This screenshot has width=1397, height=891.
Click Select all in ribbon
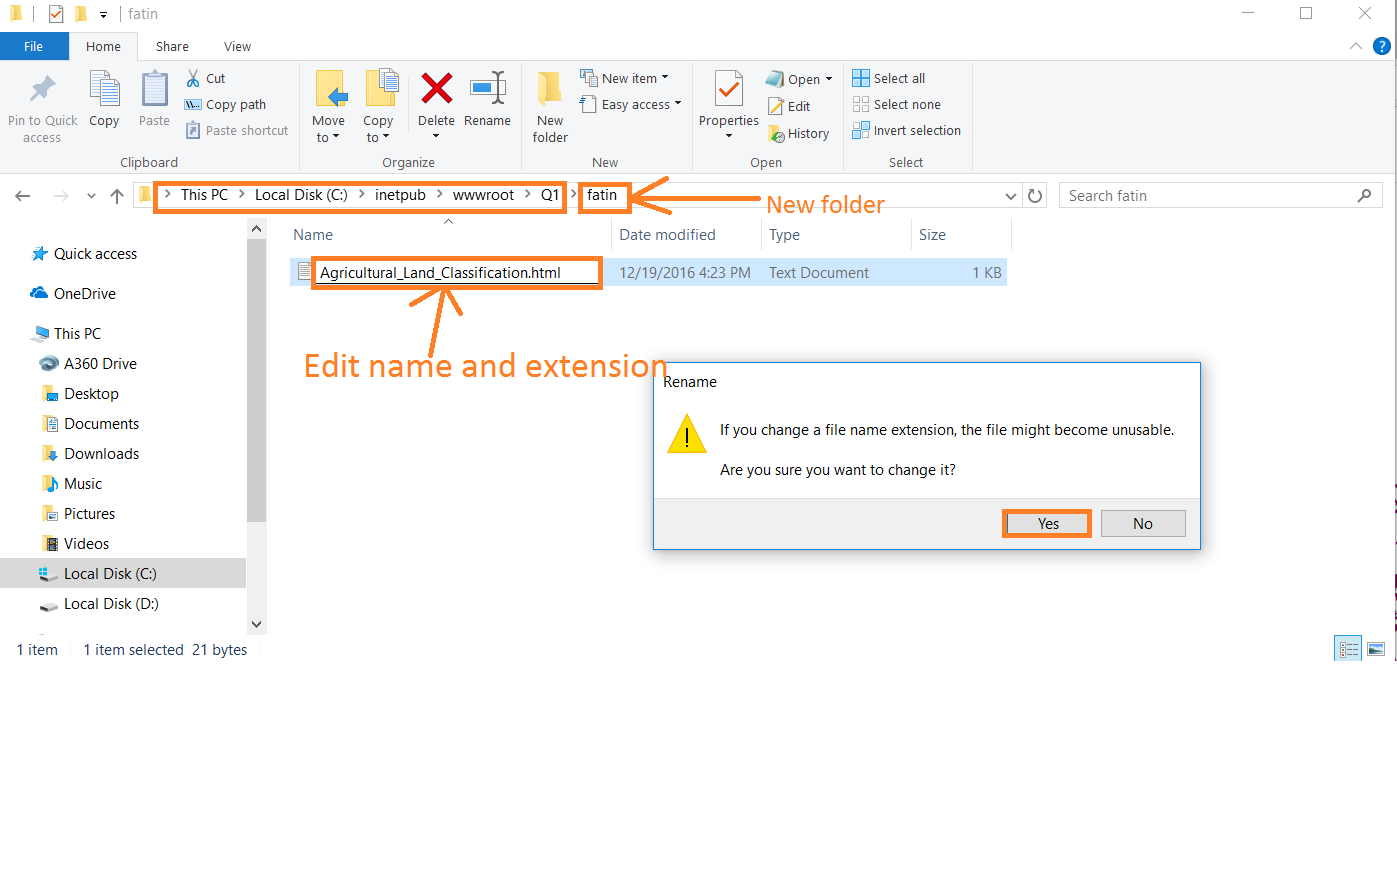888,78
